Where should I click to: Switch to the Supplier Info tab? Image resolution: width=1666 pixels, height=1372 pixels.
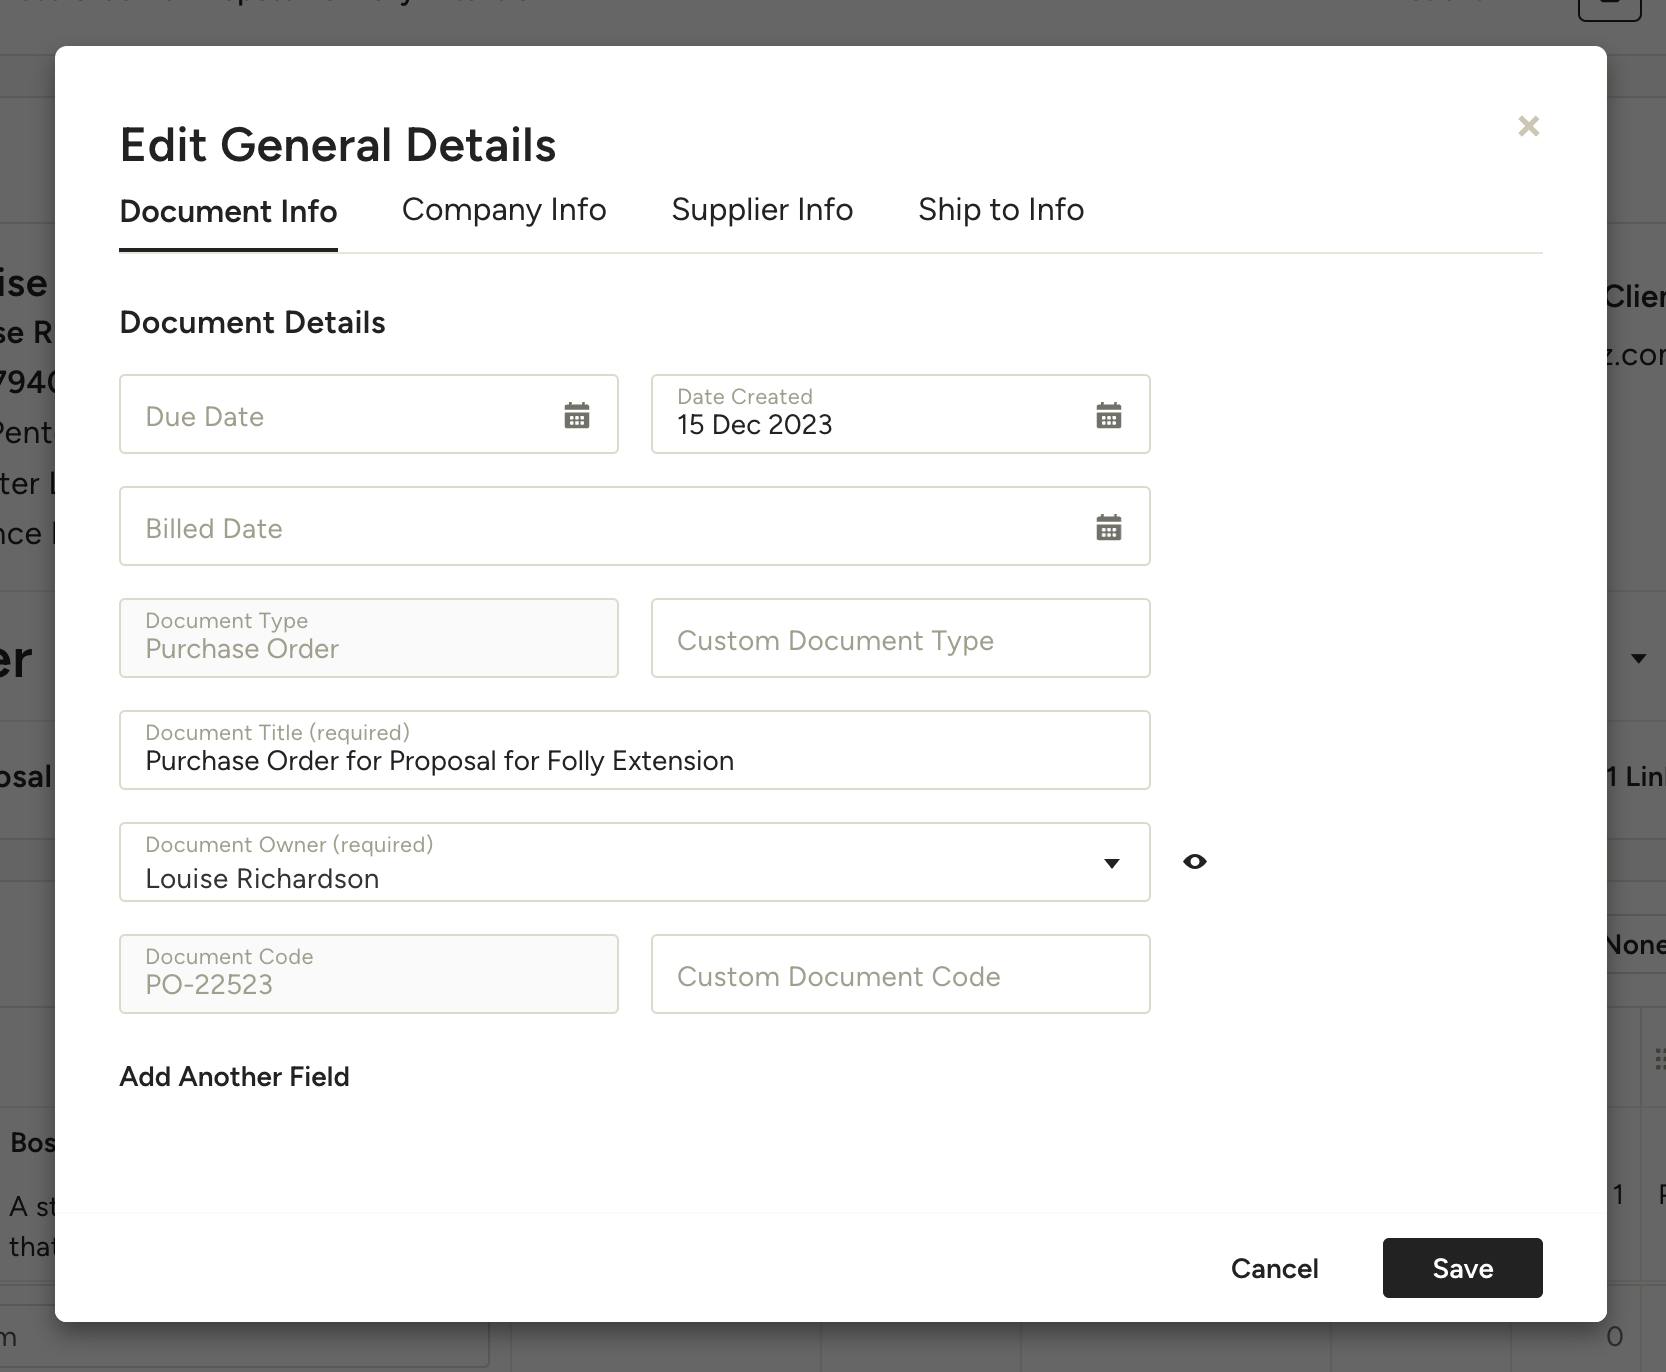click(762, 210)
